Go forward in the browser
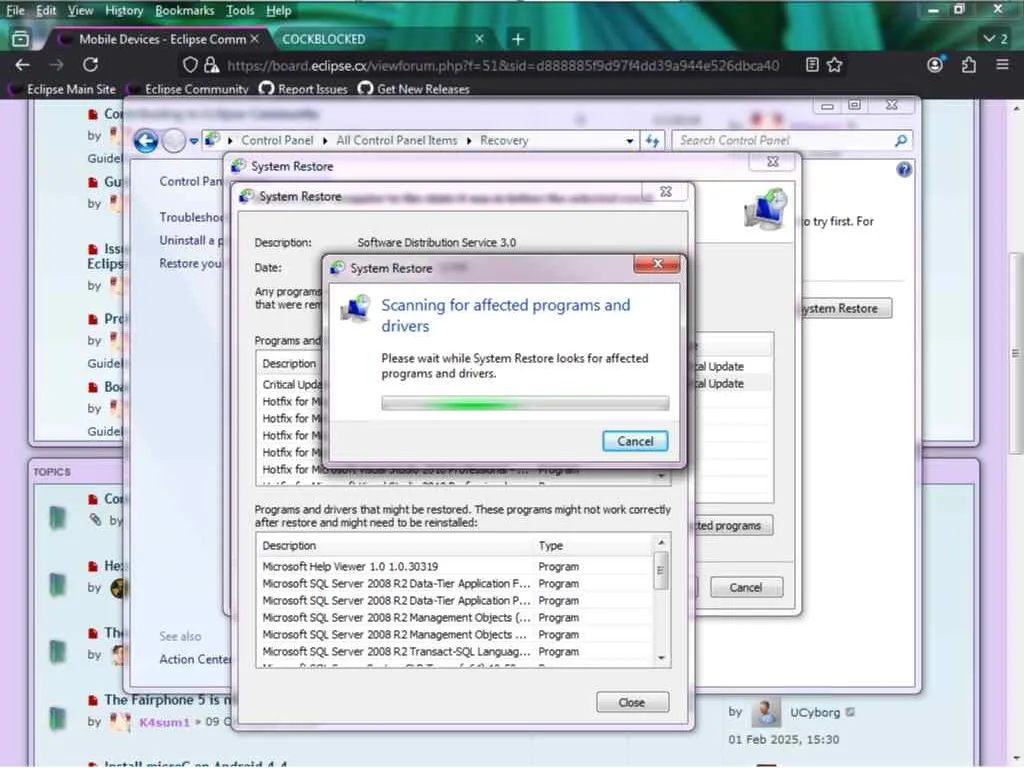1024x768 pixels. pos(56,65)
